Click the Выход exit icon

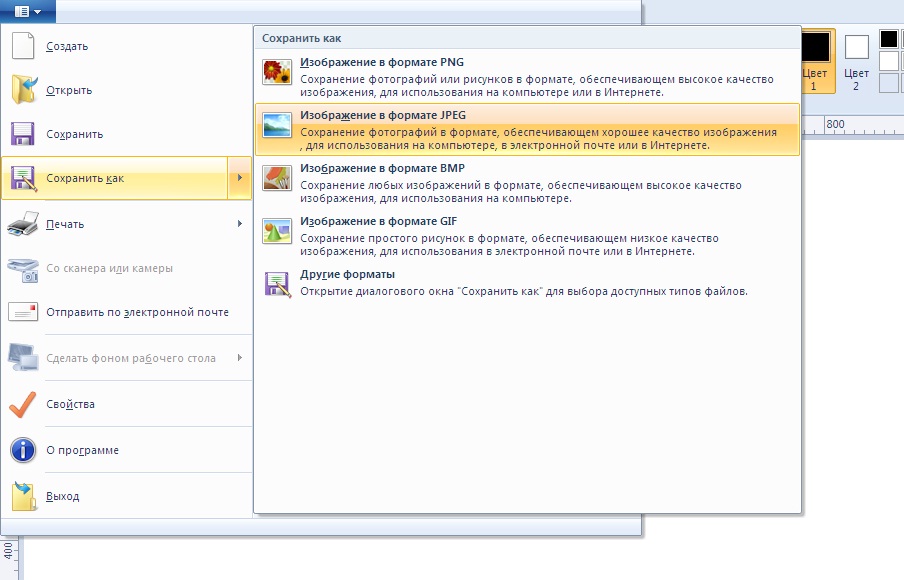click(x=23, y=496)
